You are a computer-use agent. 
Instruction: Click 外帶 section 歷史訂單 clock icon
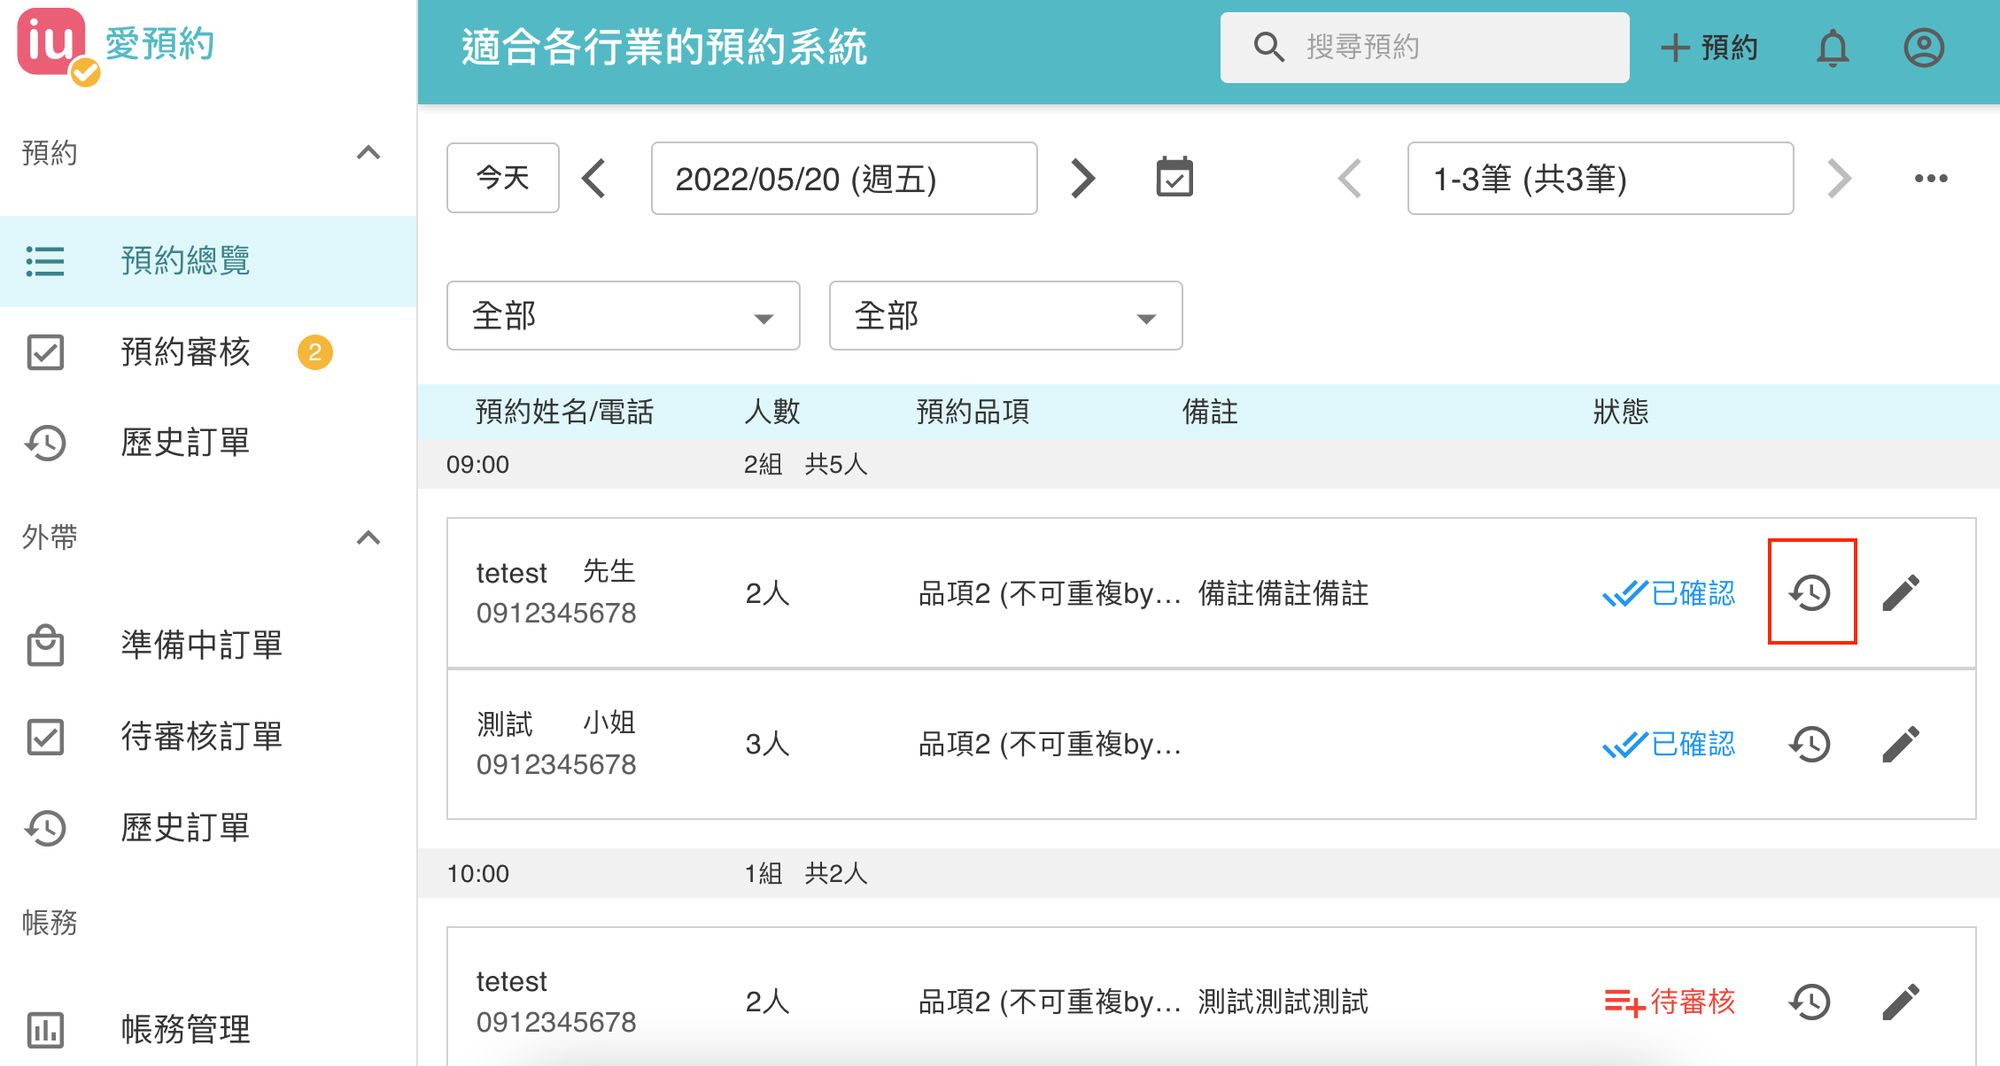pos(45,828)
